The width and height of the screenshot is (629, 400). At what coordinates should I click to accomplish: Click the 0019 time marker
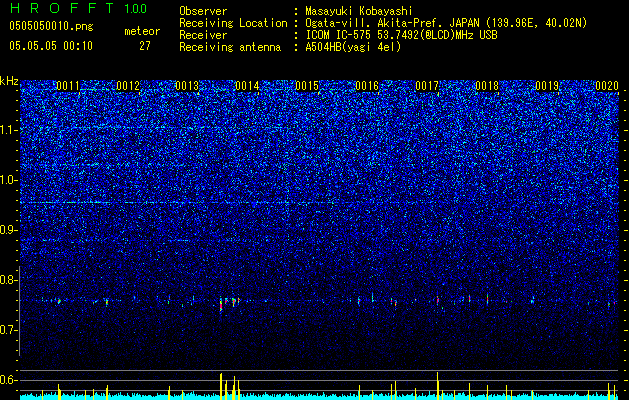point(547,86)
